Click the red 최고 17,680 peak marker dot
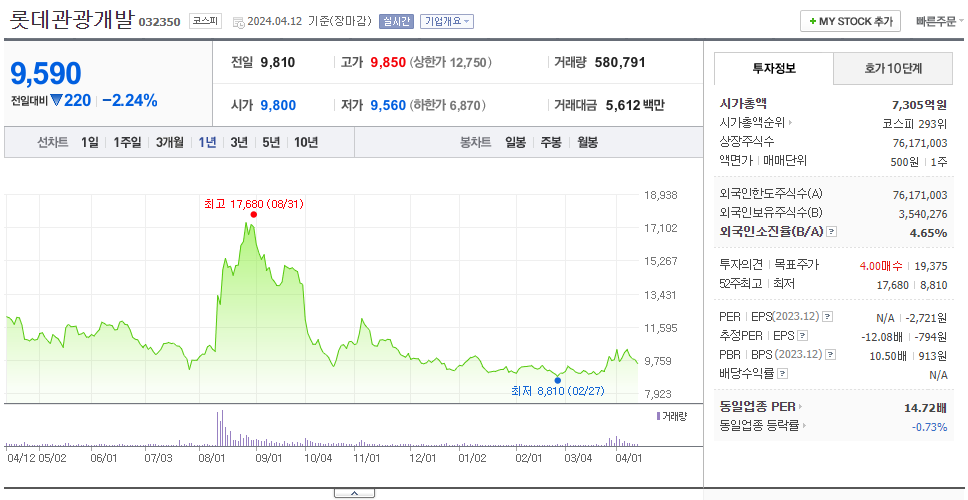This screenshot has height=500, width=968. click(253, 215)
